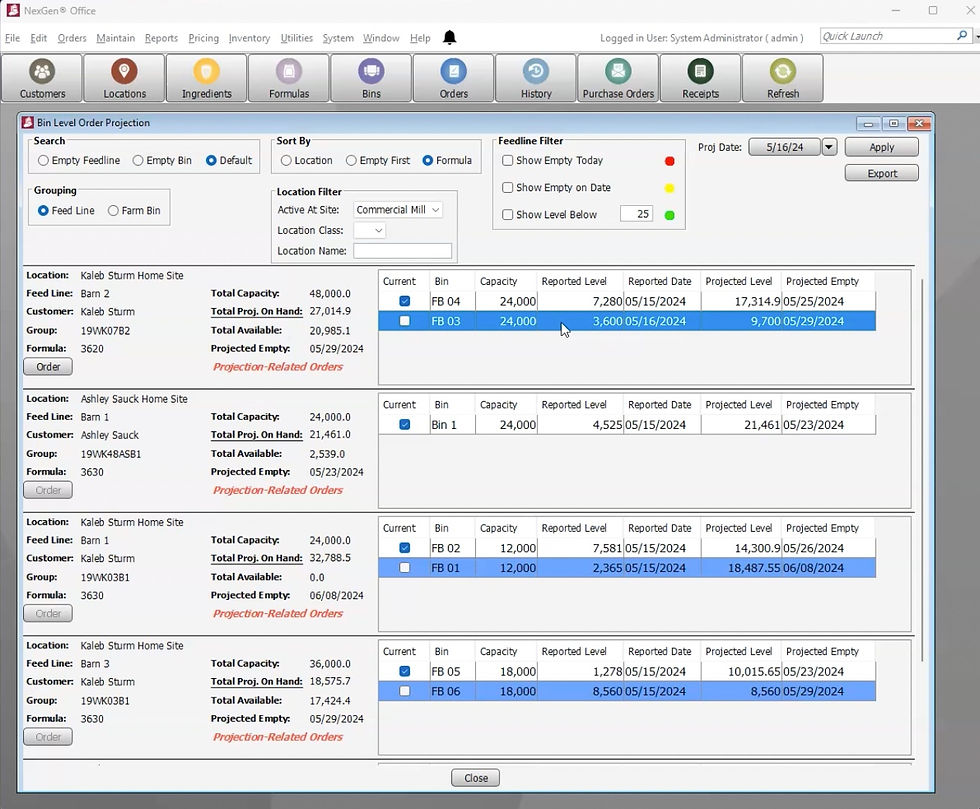Sort by Formula radio button
The image size is (980, 809).
[428, 161]
